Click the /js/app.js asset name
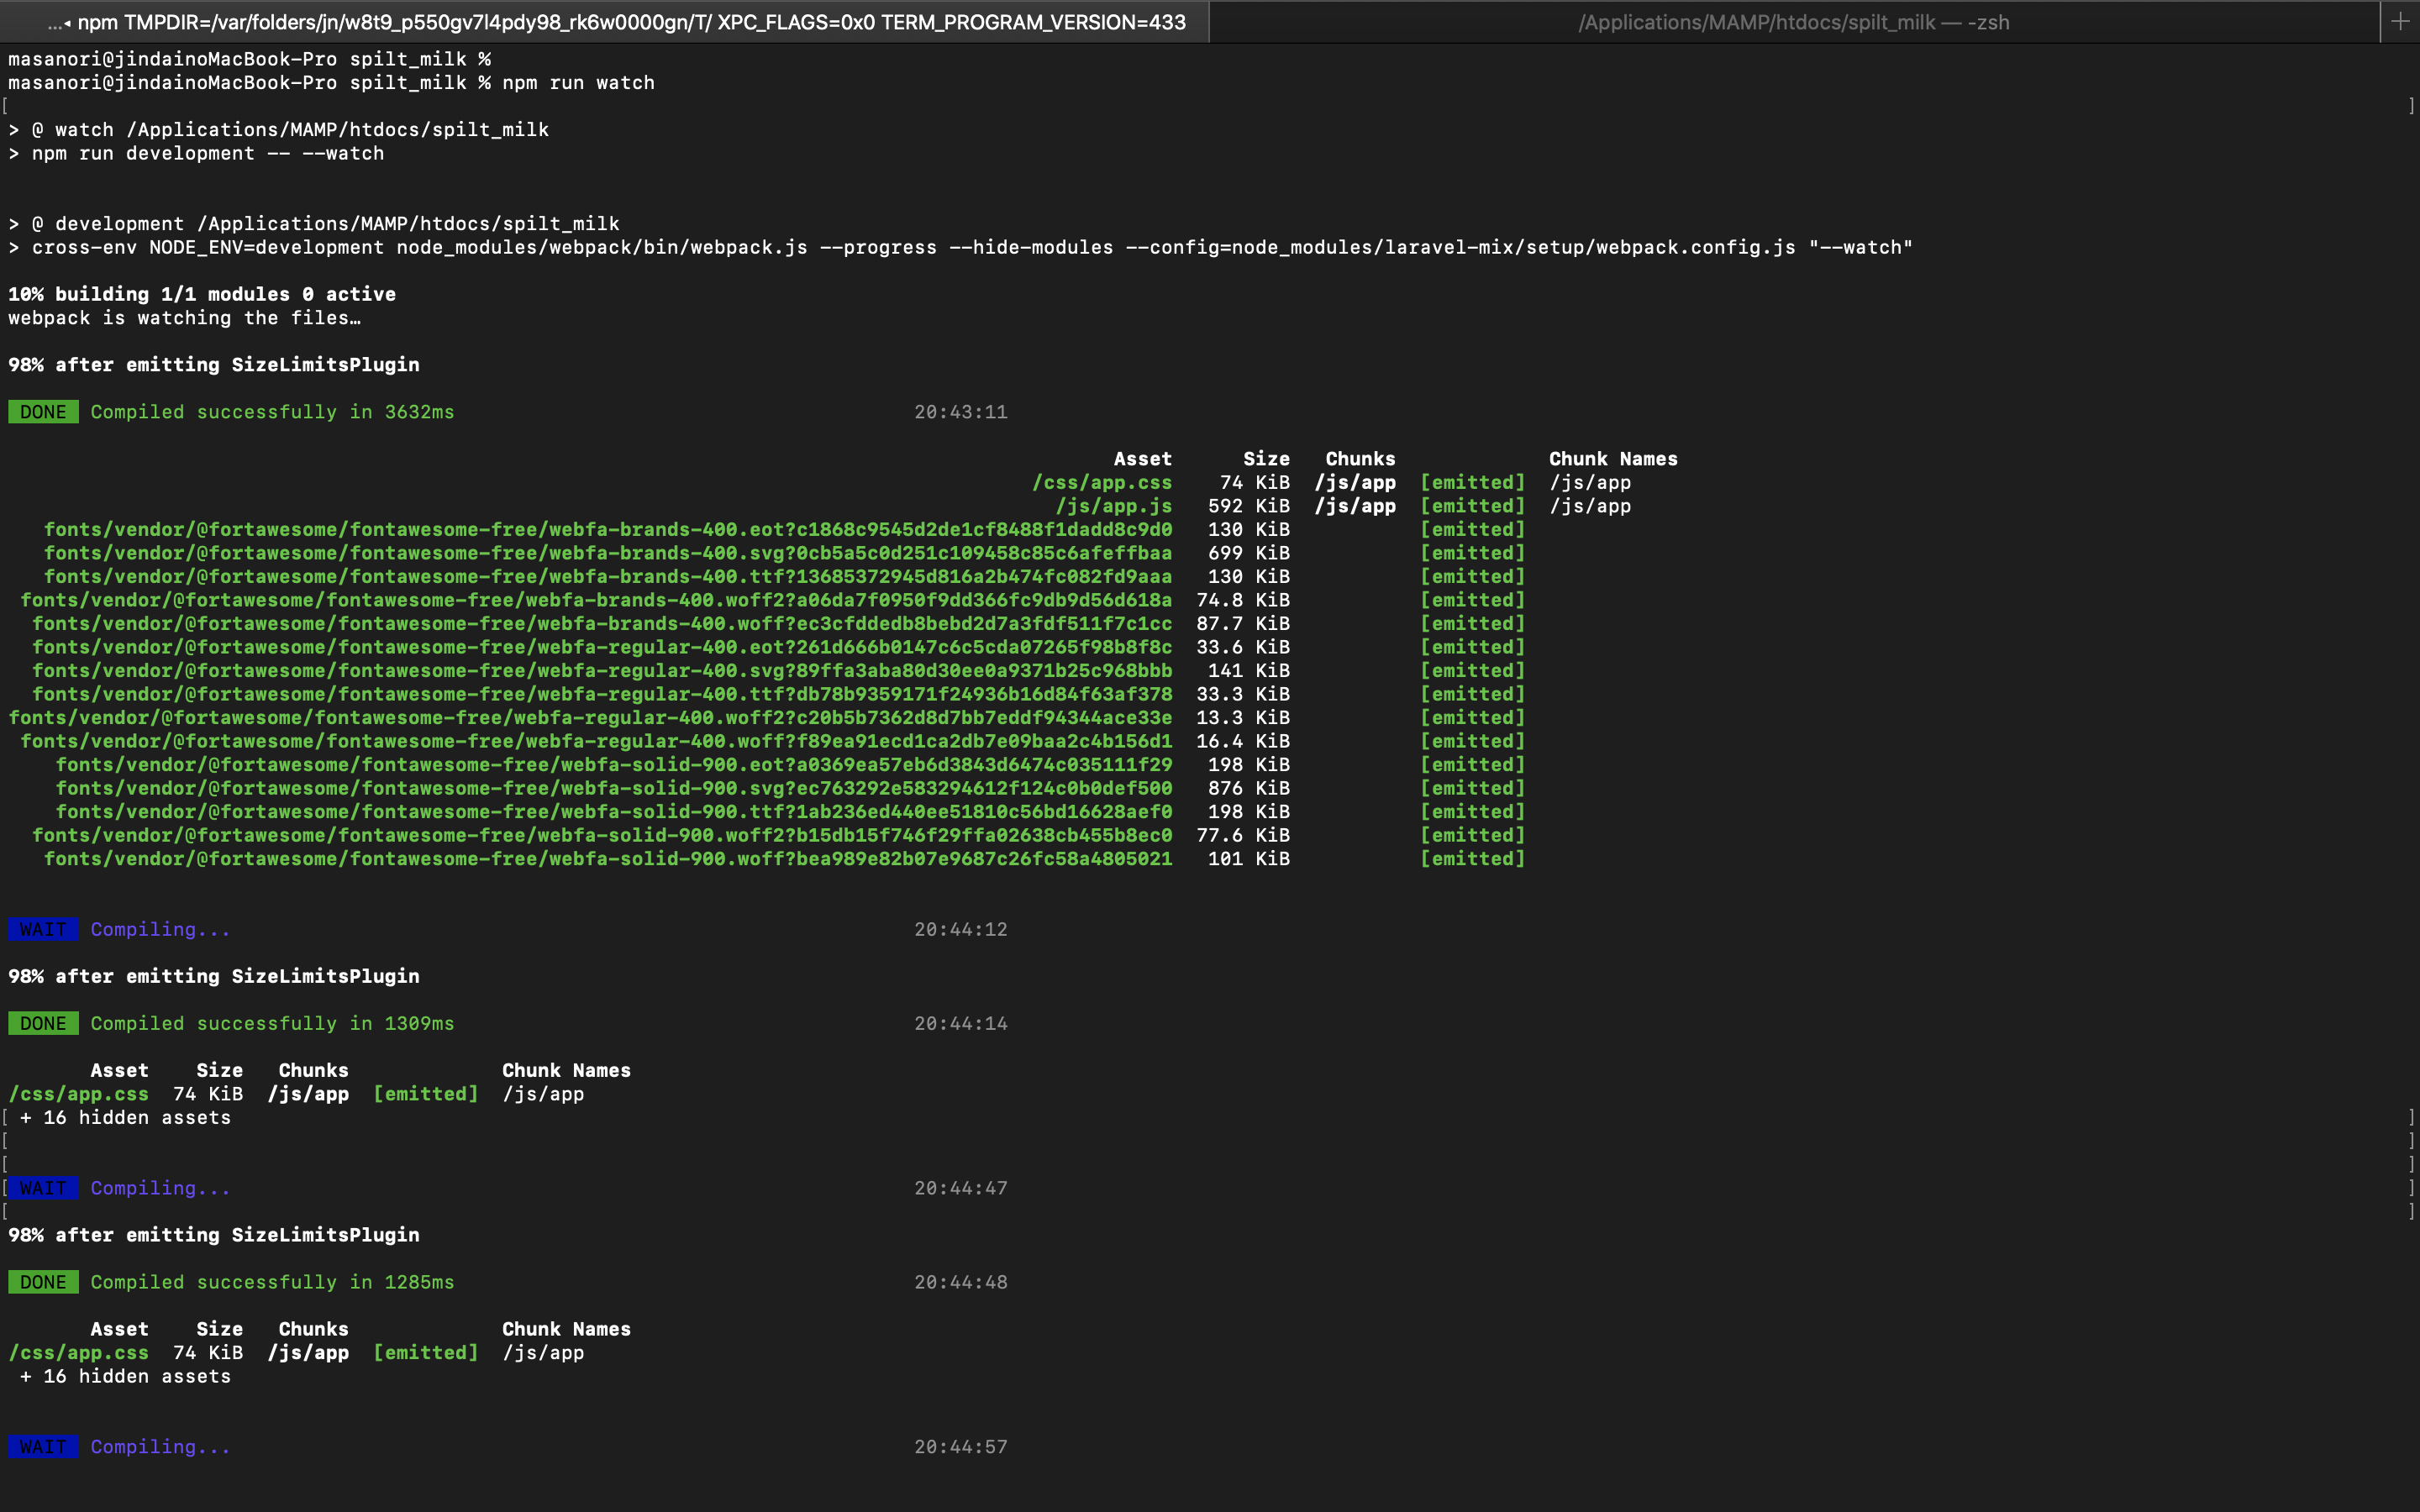Screen dimensions: 2420x1512 (1114, 506)
